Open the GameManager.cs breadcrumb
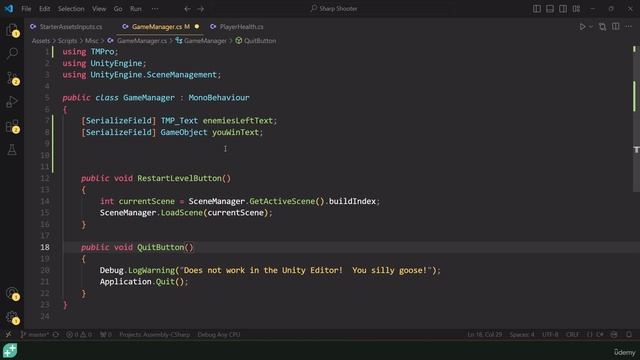The image size is (640, 360). [x=138, y=41]
